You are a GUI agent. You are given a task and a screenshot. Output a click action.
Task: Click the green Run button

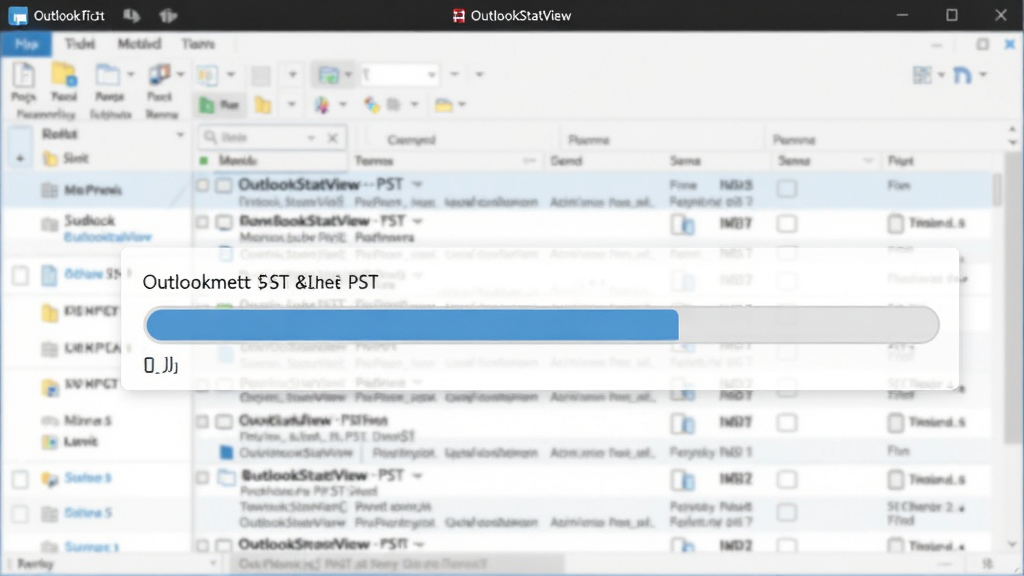[219, 104]
